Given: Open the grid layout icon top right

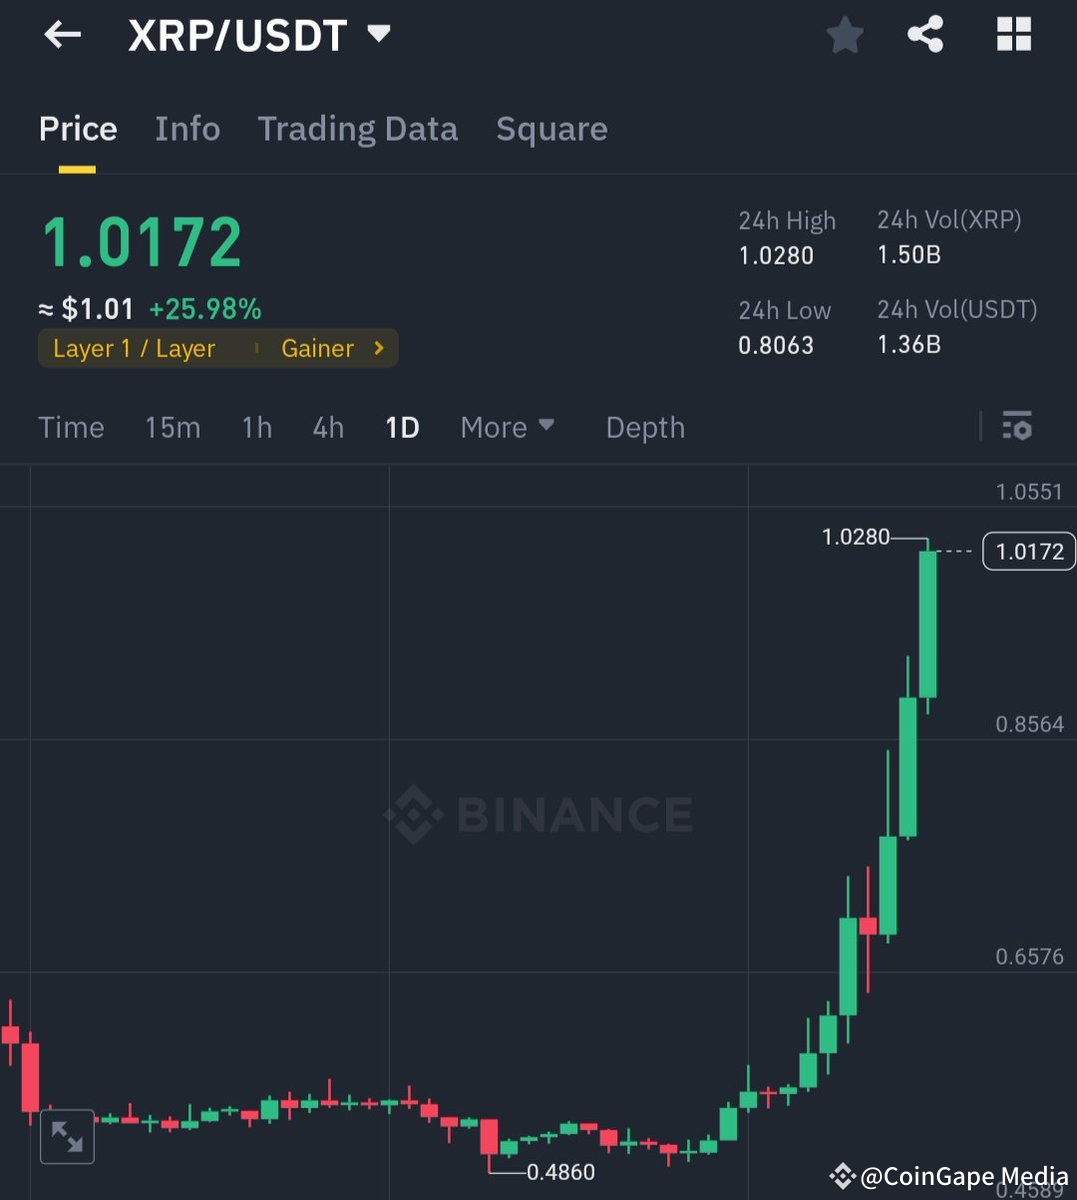Looking at the screenshot, I should point(1014,34).
